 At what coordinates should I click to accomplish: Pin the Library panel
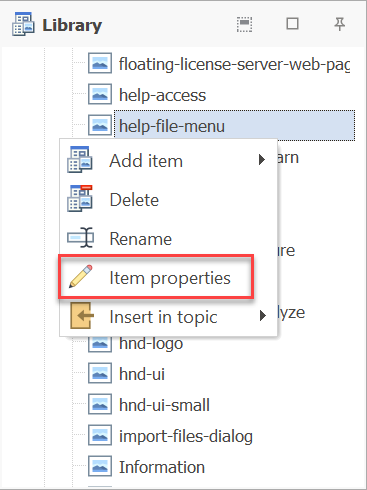click(x=339, y=24)
